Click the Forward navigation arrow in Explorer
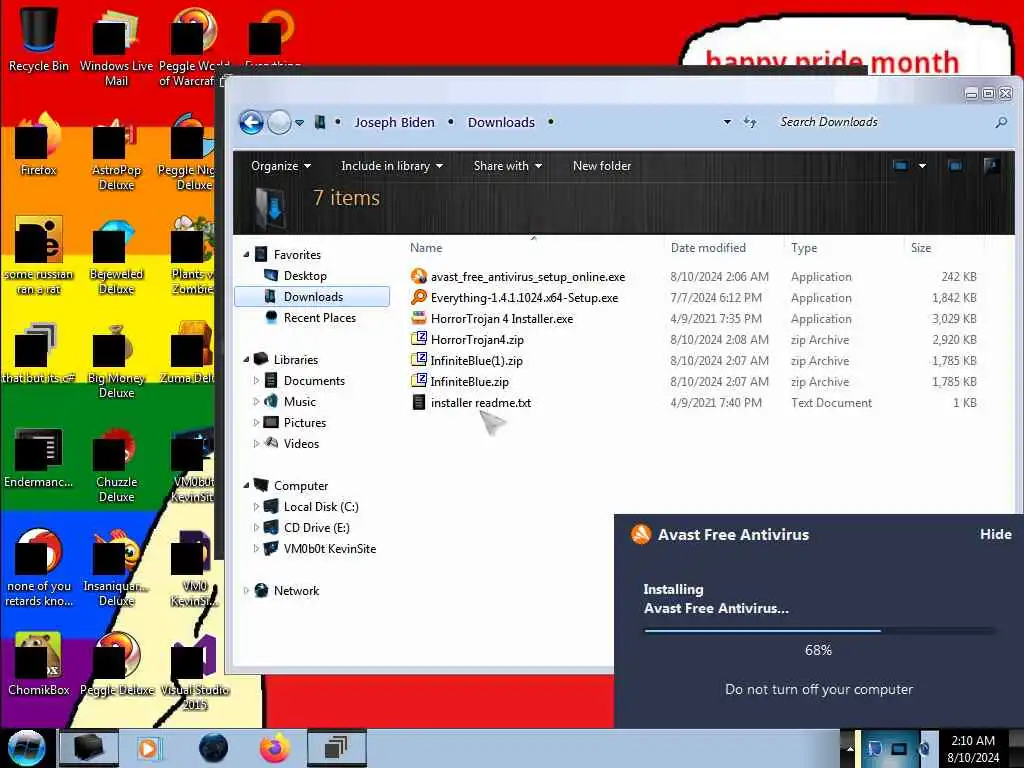 [280, 122]
